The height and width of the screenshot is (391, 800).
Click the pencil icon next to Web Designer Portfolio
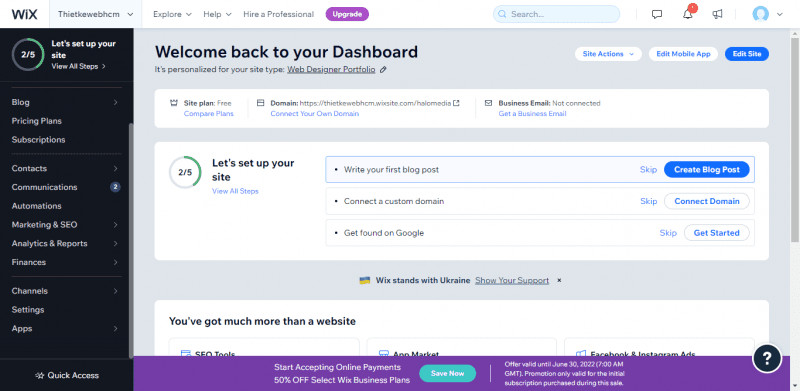point(383,70)
